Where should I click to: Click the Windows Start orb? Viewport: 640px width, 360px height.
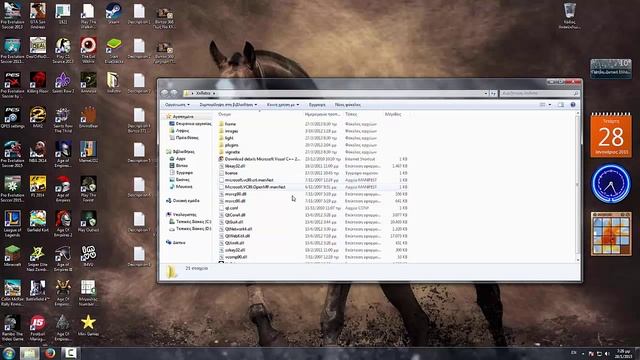8,353
